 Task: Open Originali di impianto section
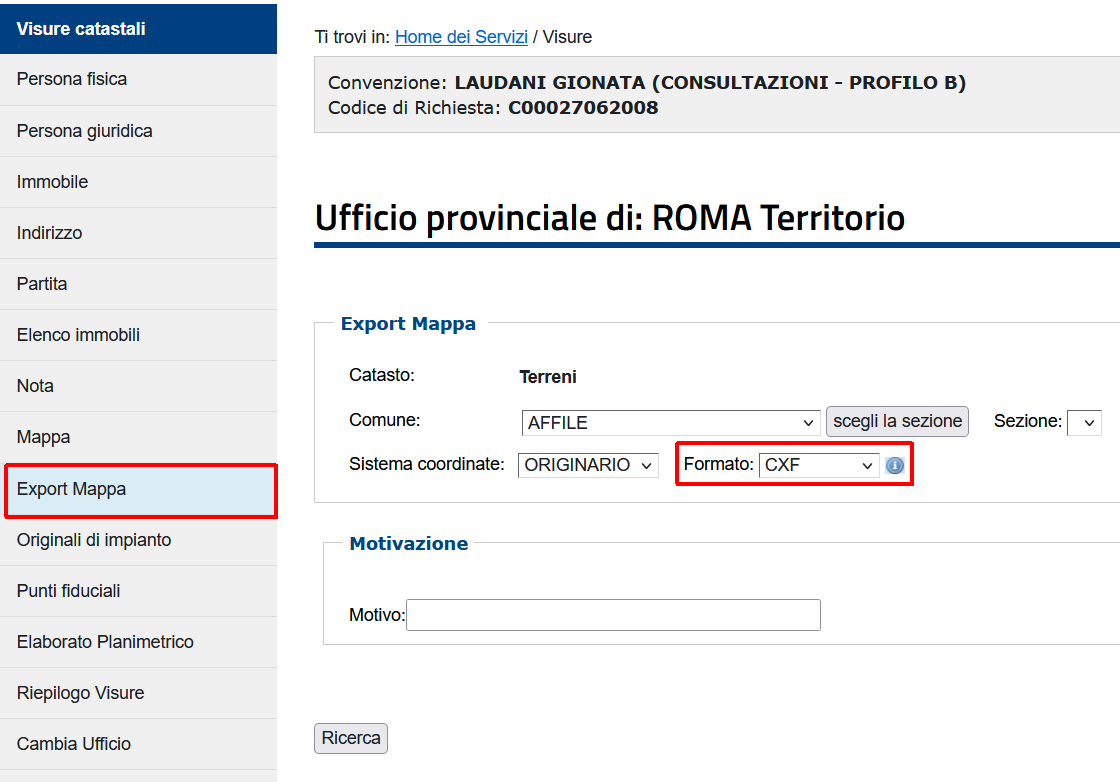click(94, 540)
